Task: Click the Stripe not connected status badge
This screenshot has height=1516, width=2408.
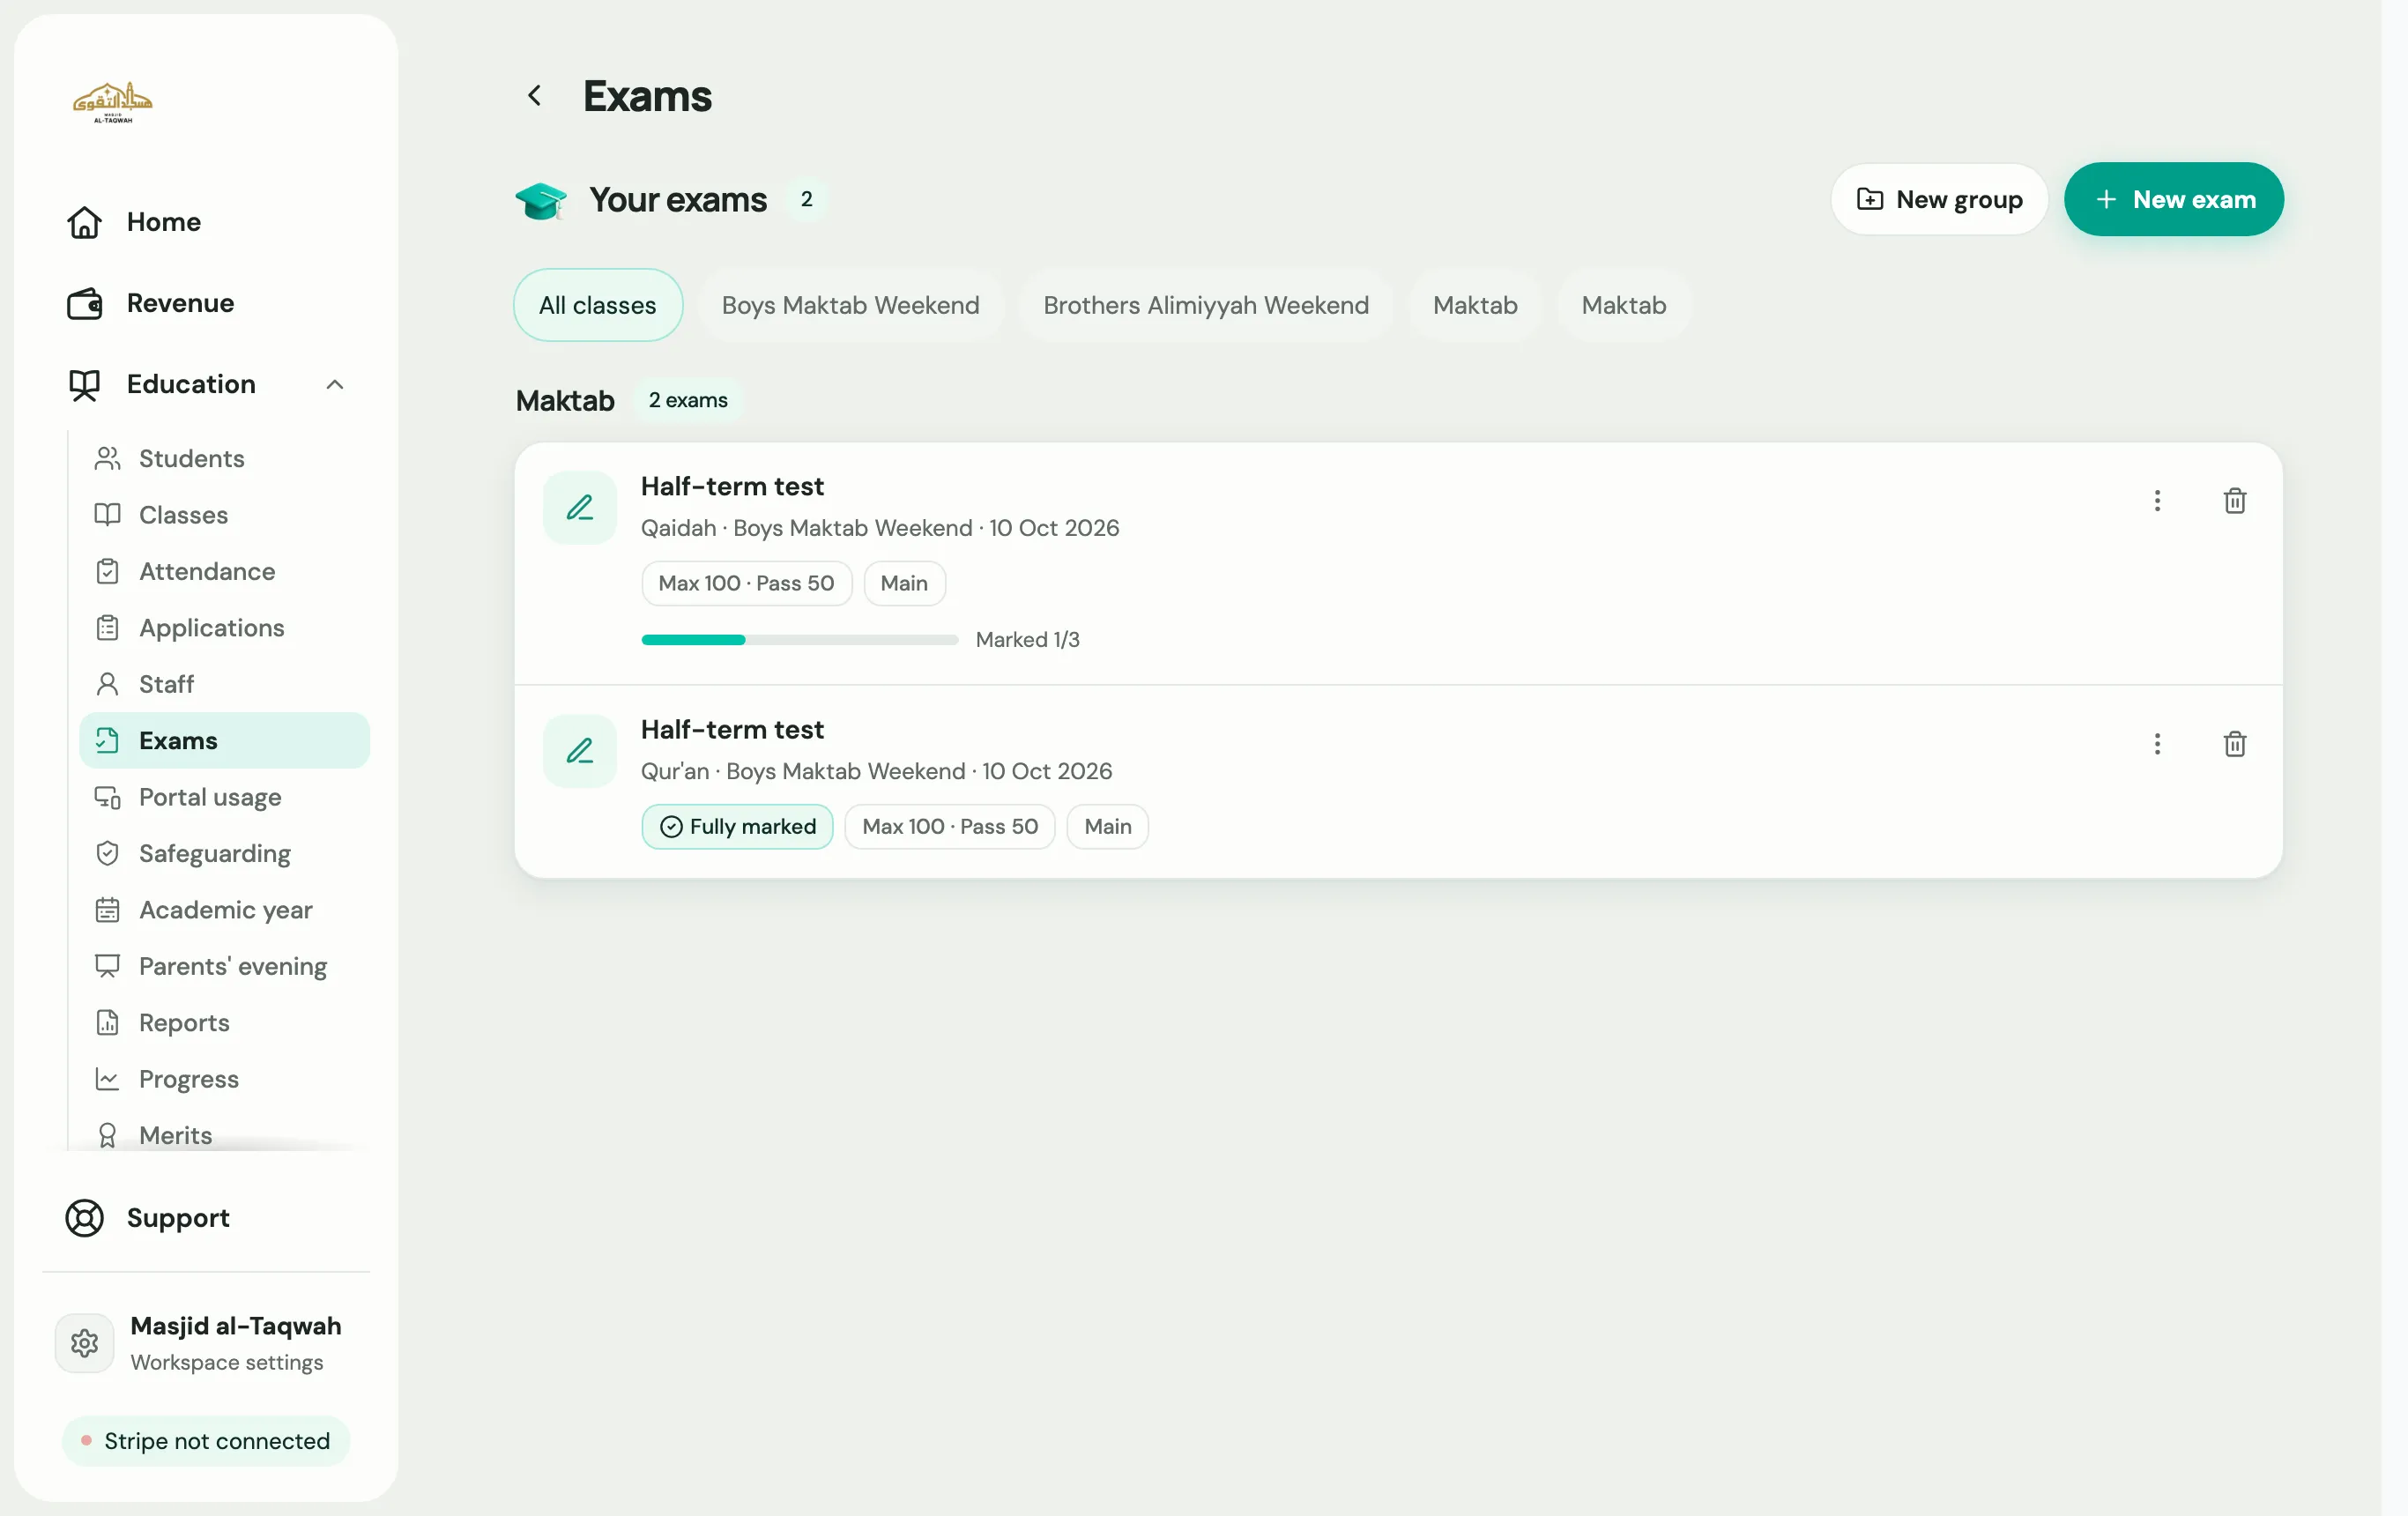Action: click(x=206, y=1441)
